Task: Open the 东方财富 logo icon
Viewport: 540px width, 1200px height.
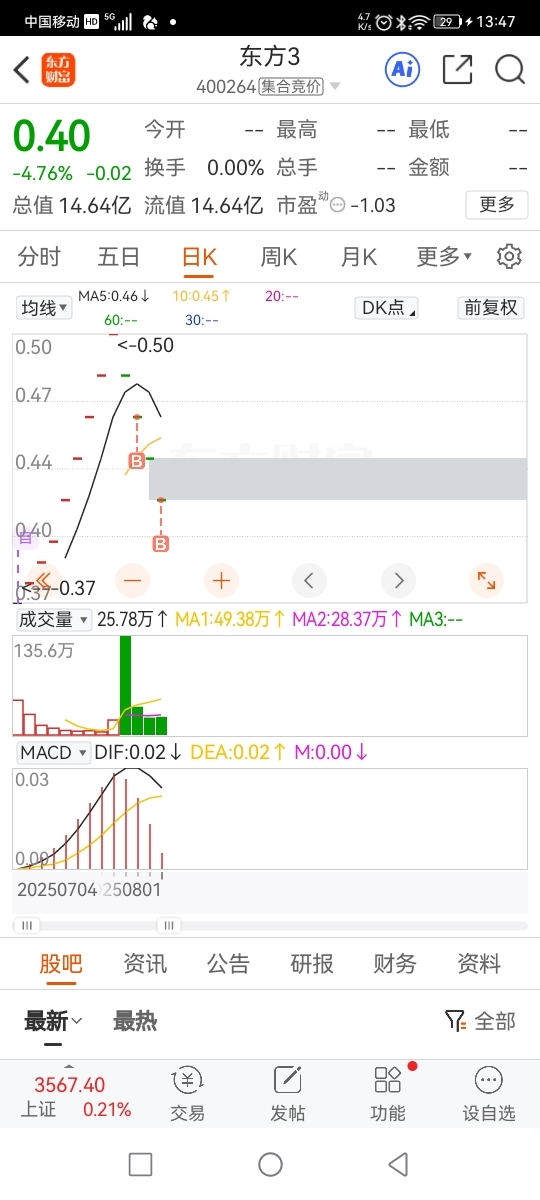Action: [59, 70]
